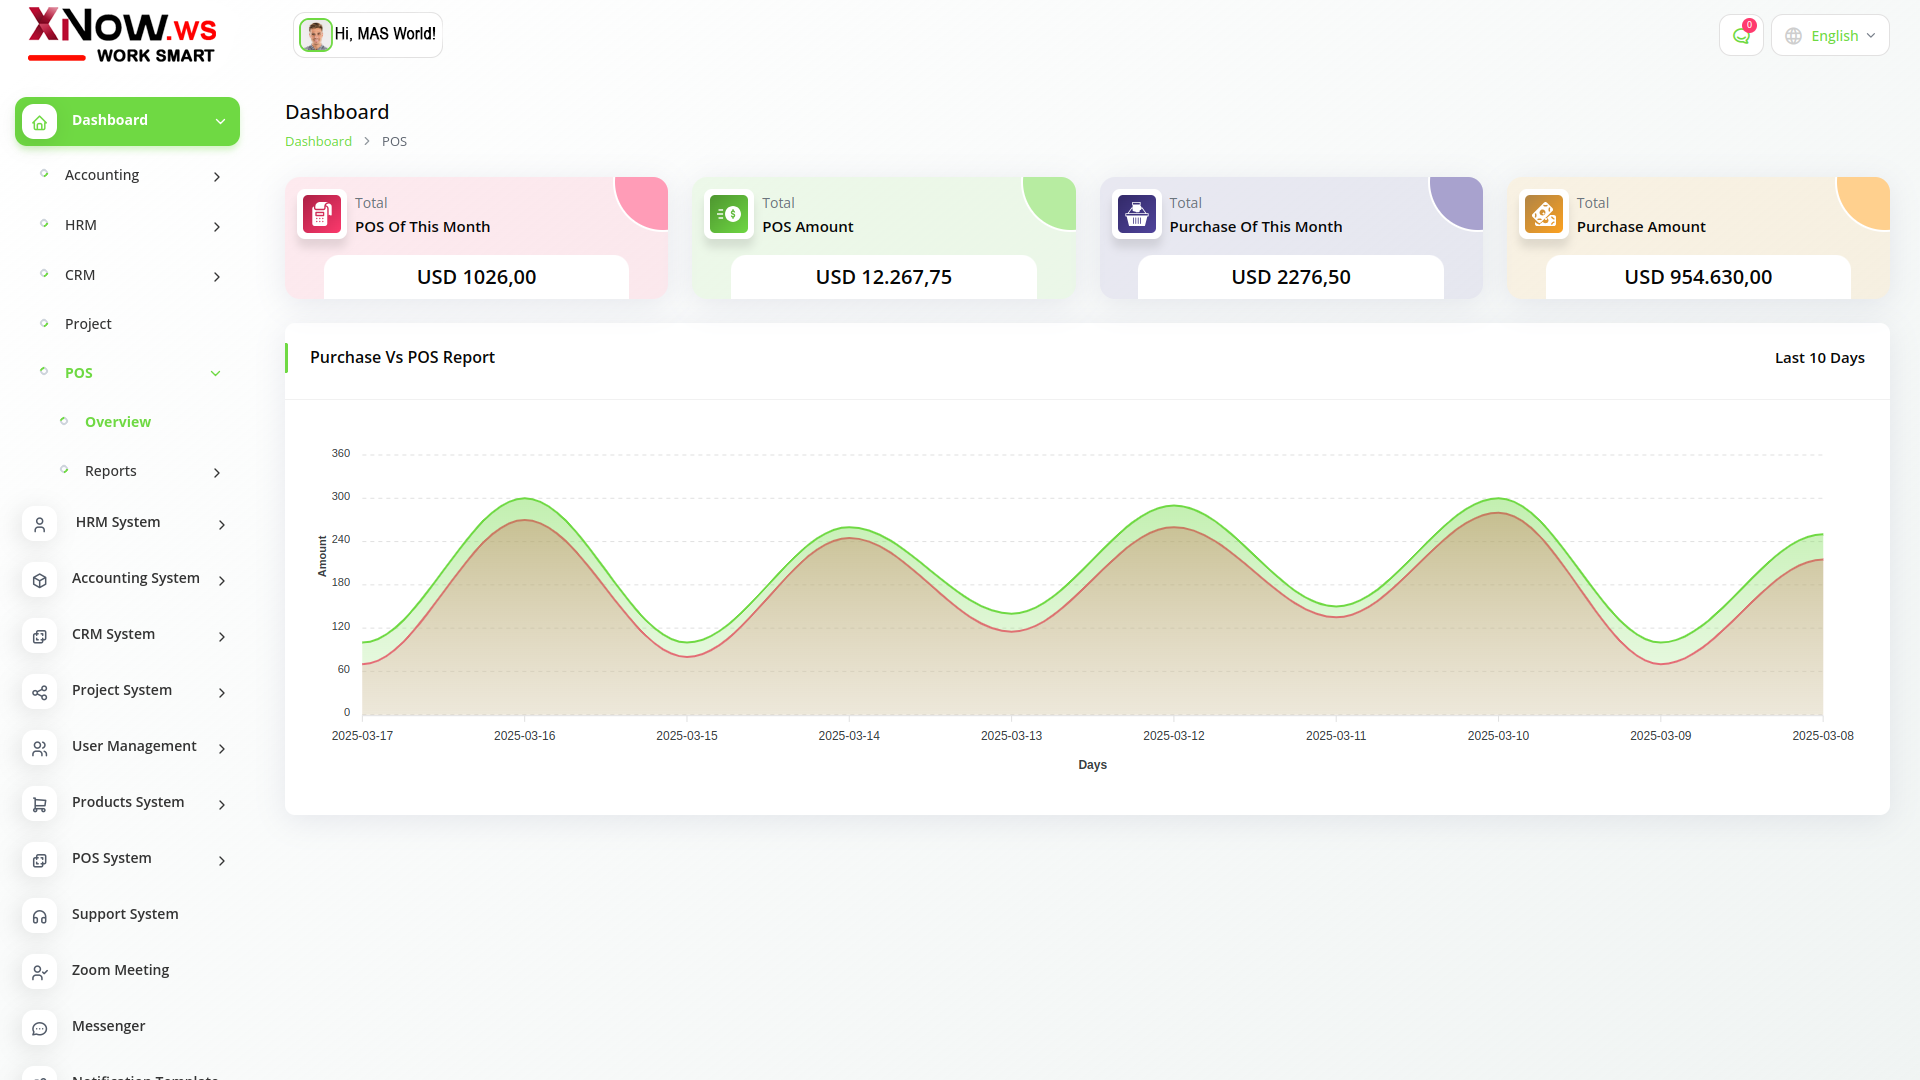Collapse the Dashboard menu chevron
Screen dimensions: 1920x1080
pyautogui.click(x=220, y=122)
